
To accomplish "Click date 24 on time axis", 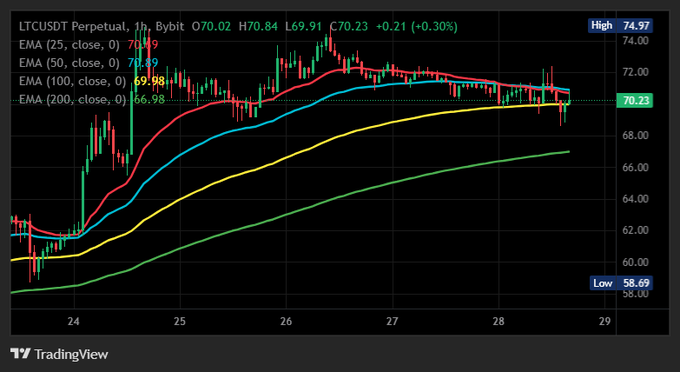I will [74, 322].
